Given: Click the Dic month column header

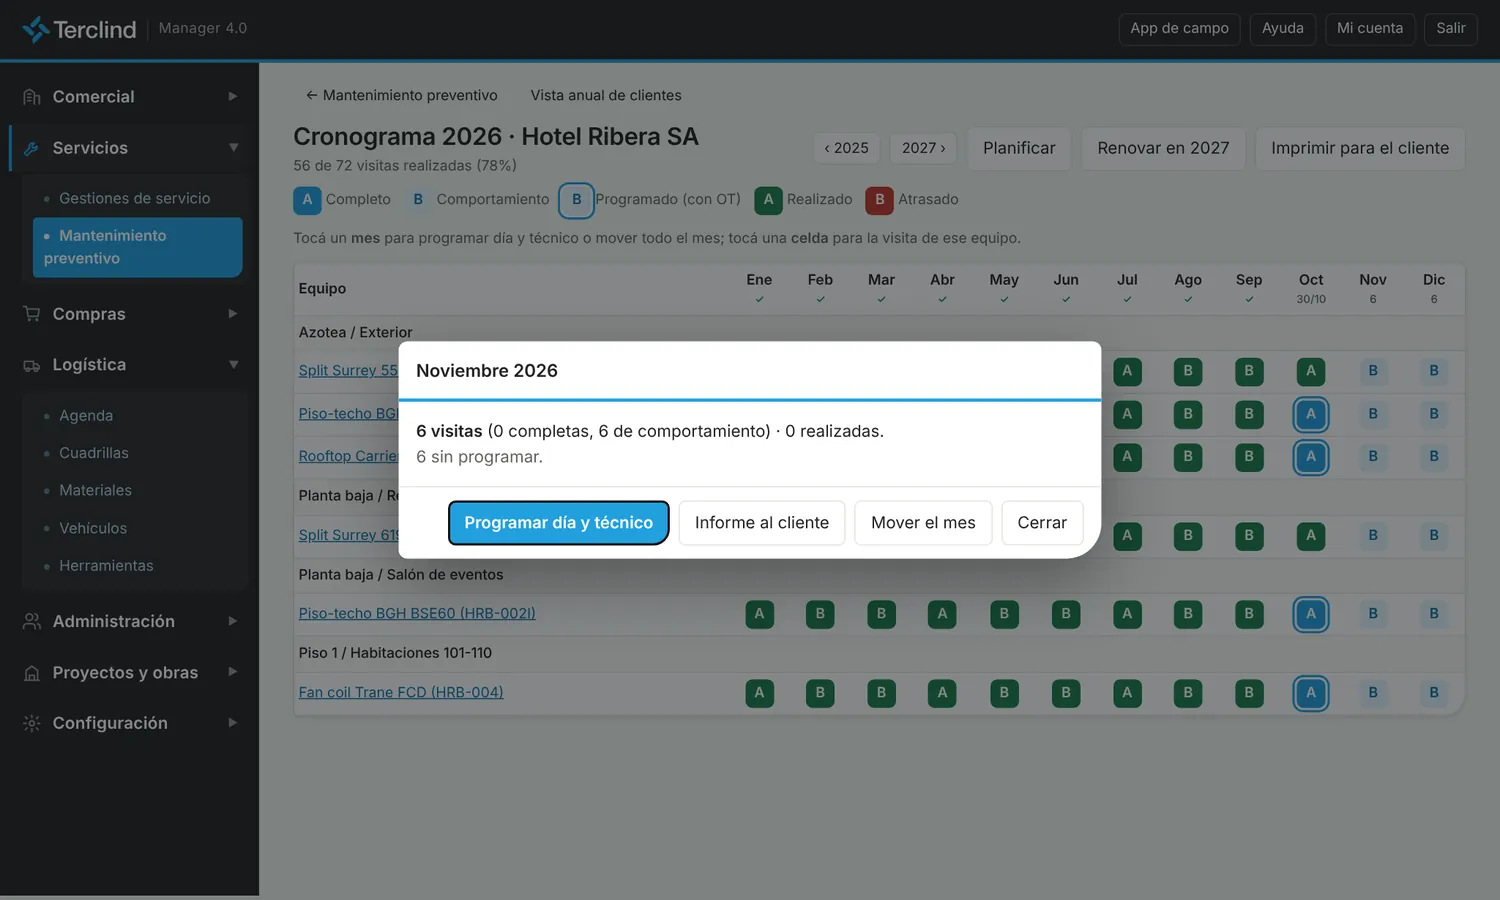Looking at the screenshot, I should [x=1434, y=288].
